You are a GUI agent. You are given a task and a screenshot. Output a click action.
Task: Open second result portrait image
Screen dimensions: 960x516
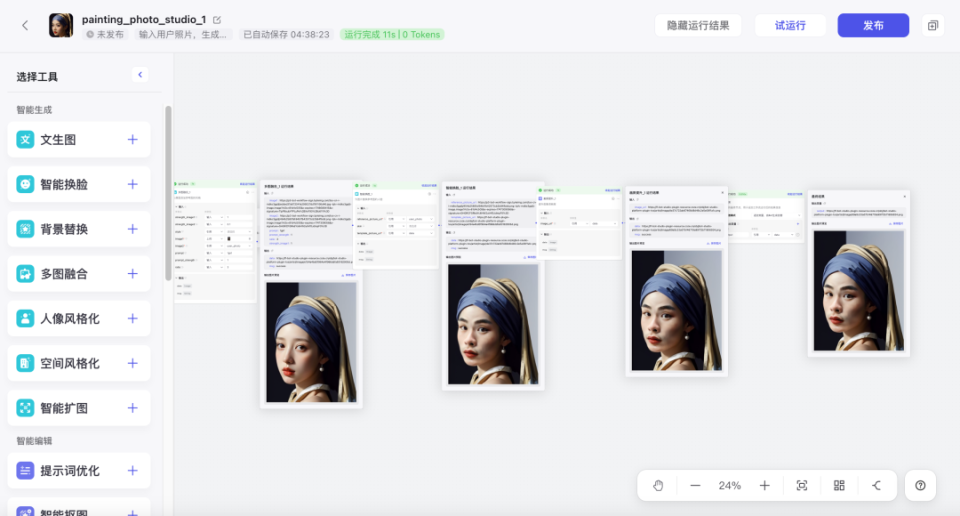[x=493, y=324]
